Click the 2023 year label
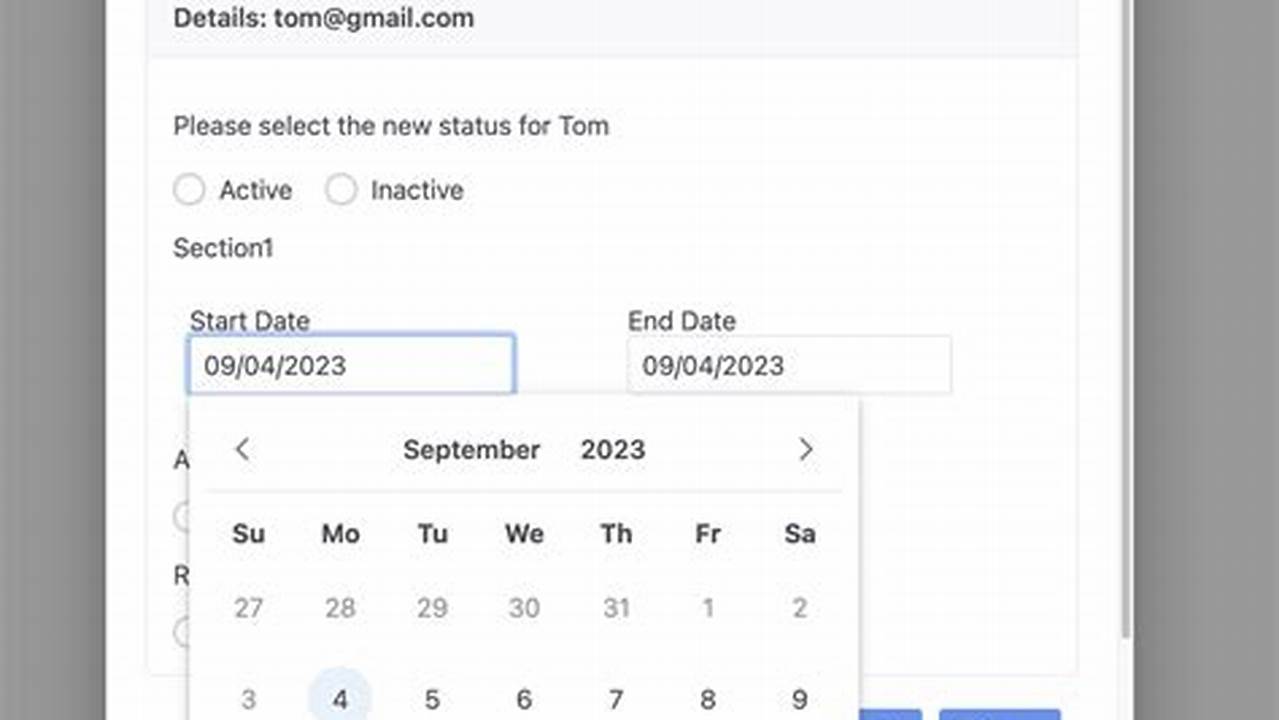This screenshot has height=720, width=1279. 612,450
